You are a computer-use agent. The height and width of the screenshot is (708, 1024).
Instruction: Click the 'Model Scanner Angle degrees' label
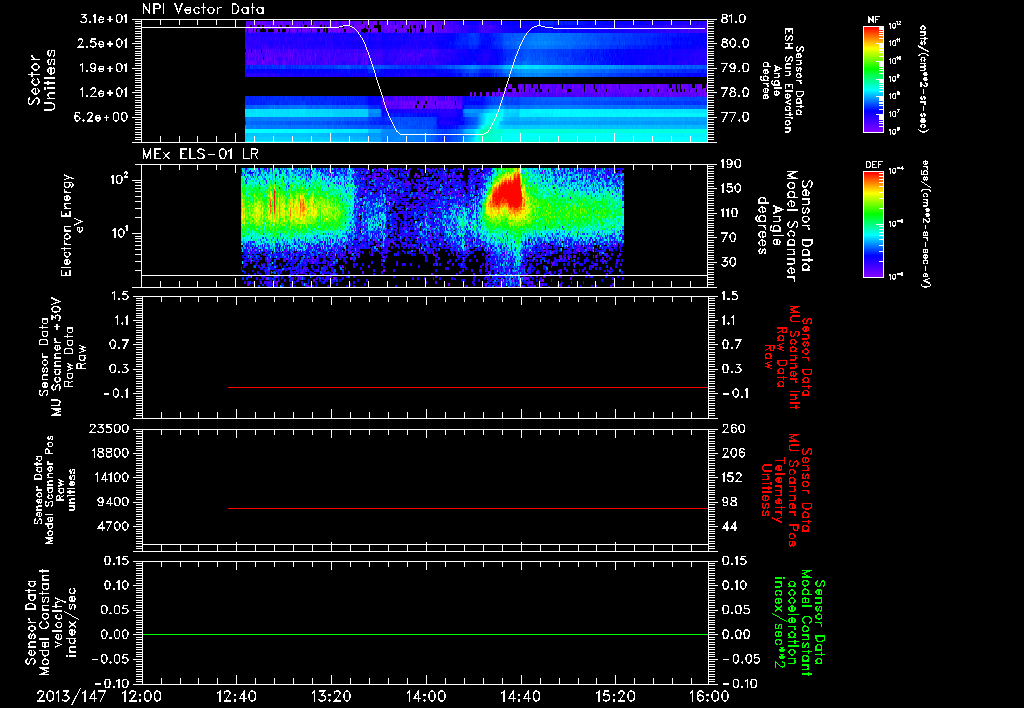coord(784,227)
